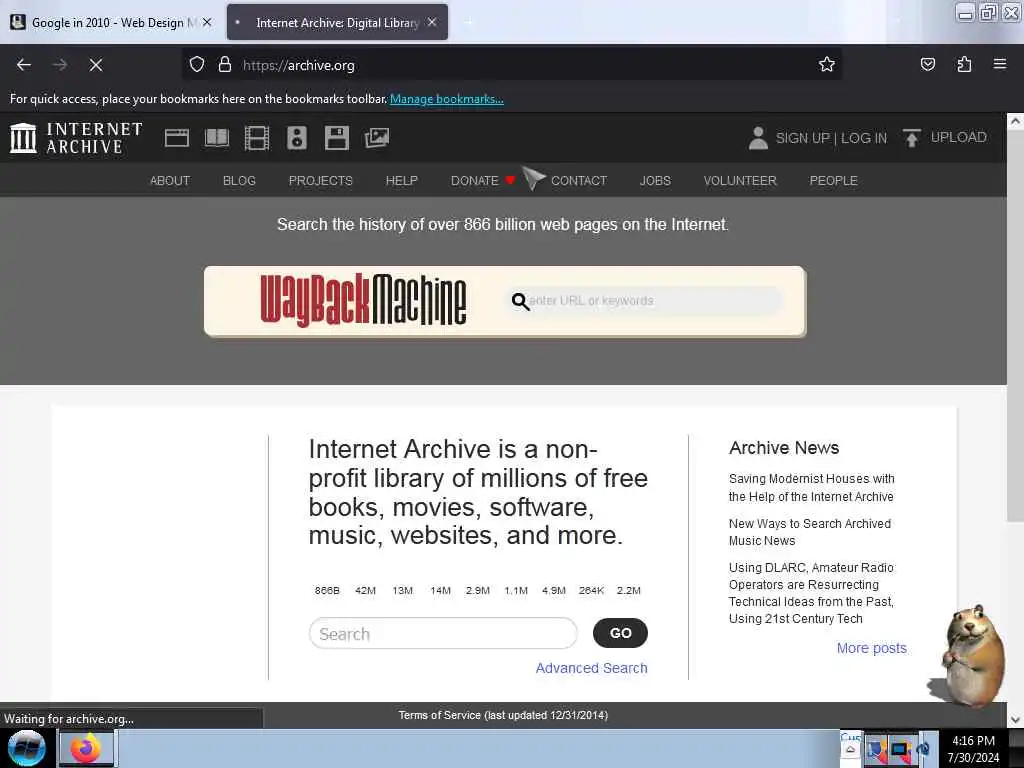
Task: Click the 42M texts count
Action: coord(365,590)
